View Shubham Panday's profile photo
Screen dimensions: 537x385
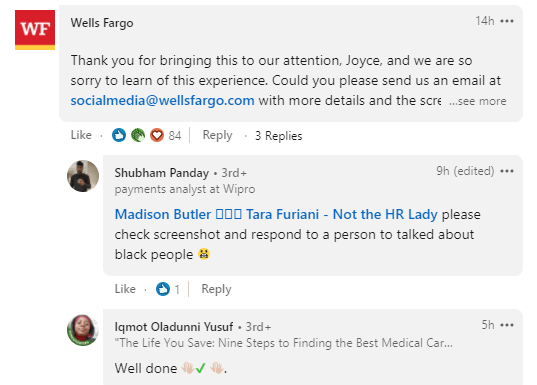point(83,176)
